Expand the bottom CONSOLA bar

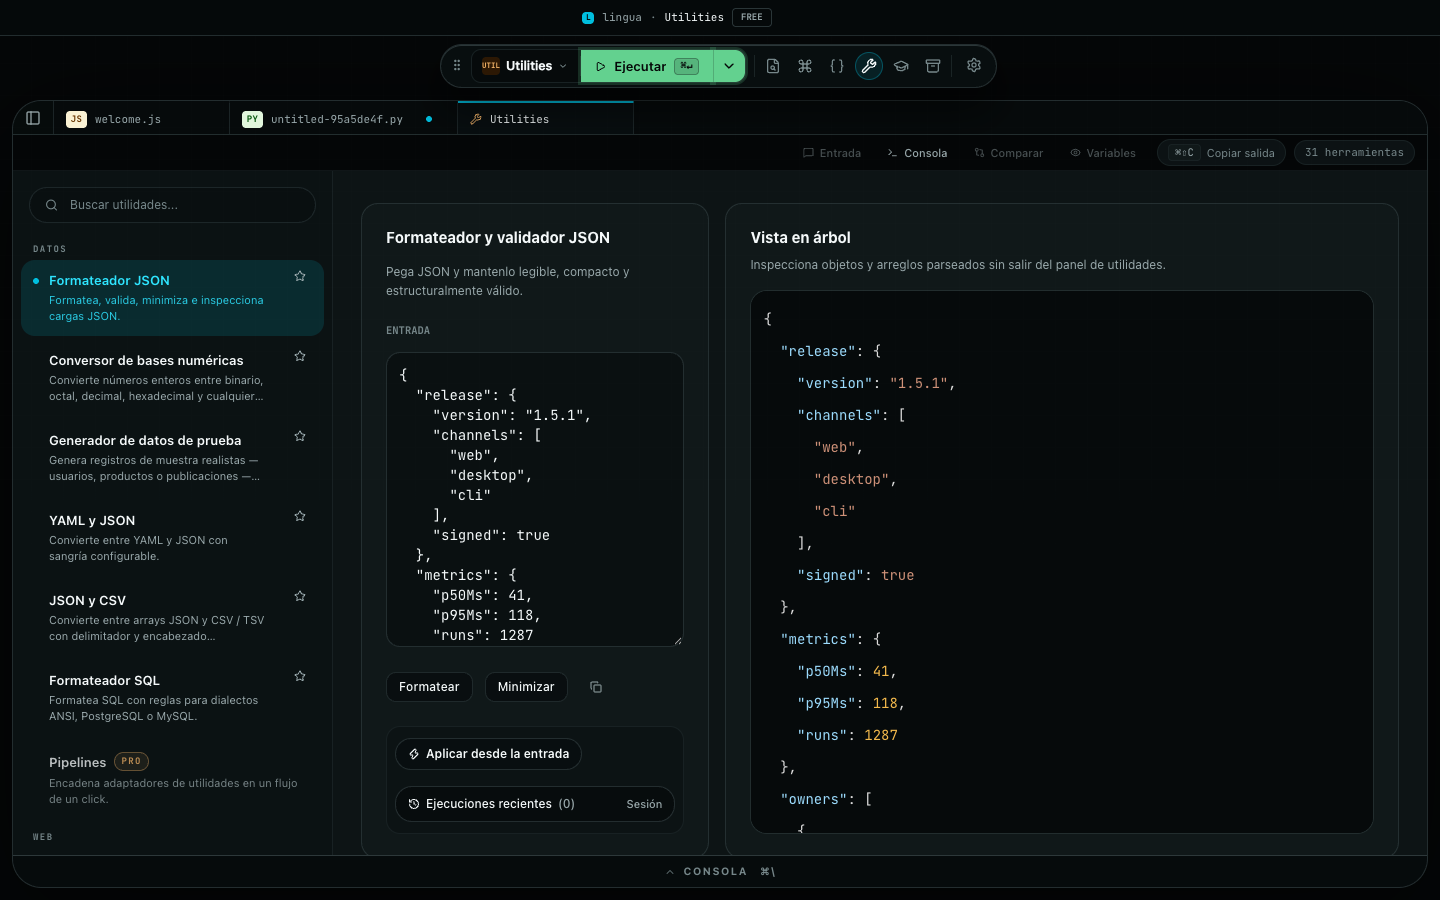(720, 872)
